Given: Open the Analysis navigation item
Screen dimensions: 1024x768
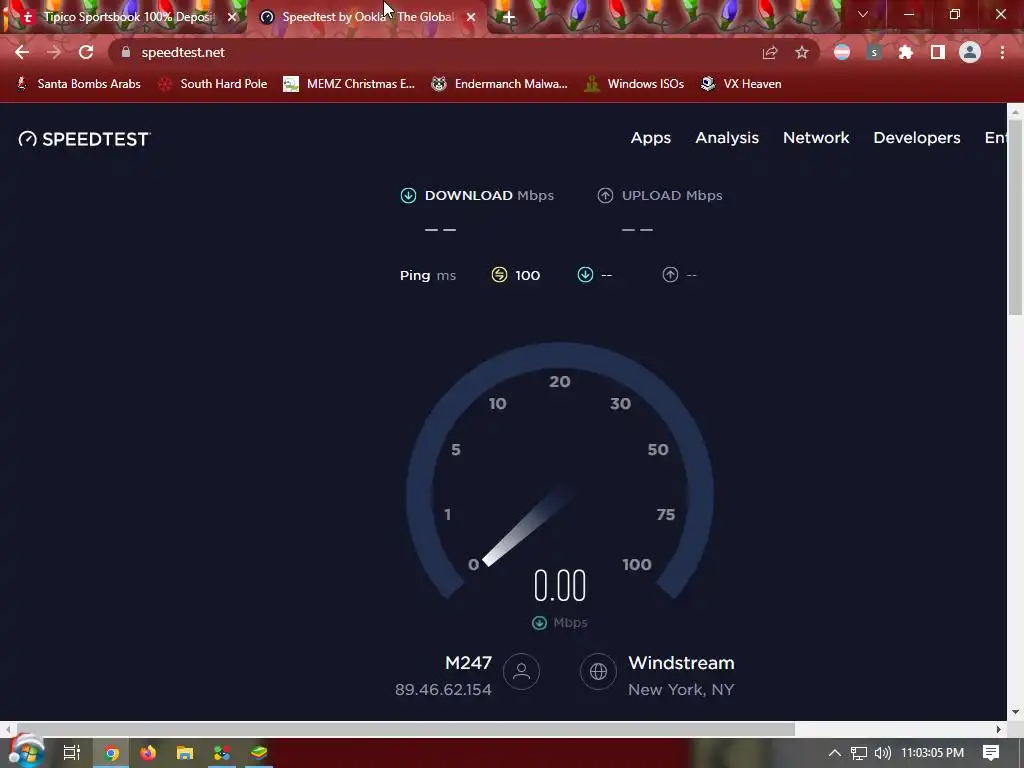Looking at the screenshot, I should coord(727,138).
